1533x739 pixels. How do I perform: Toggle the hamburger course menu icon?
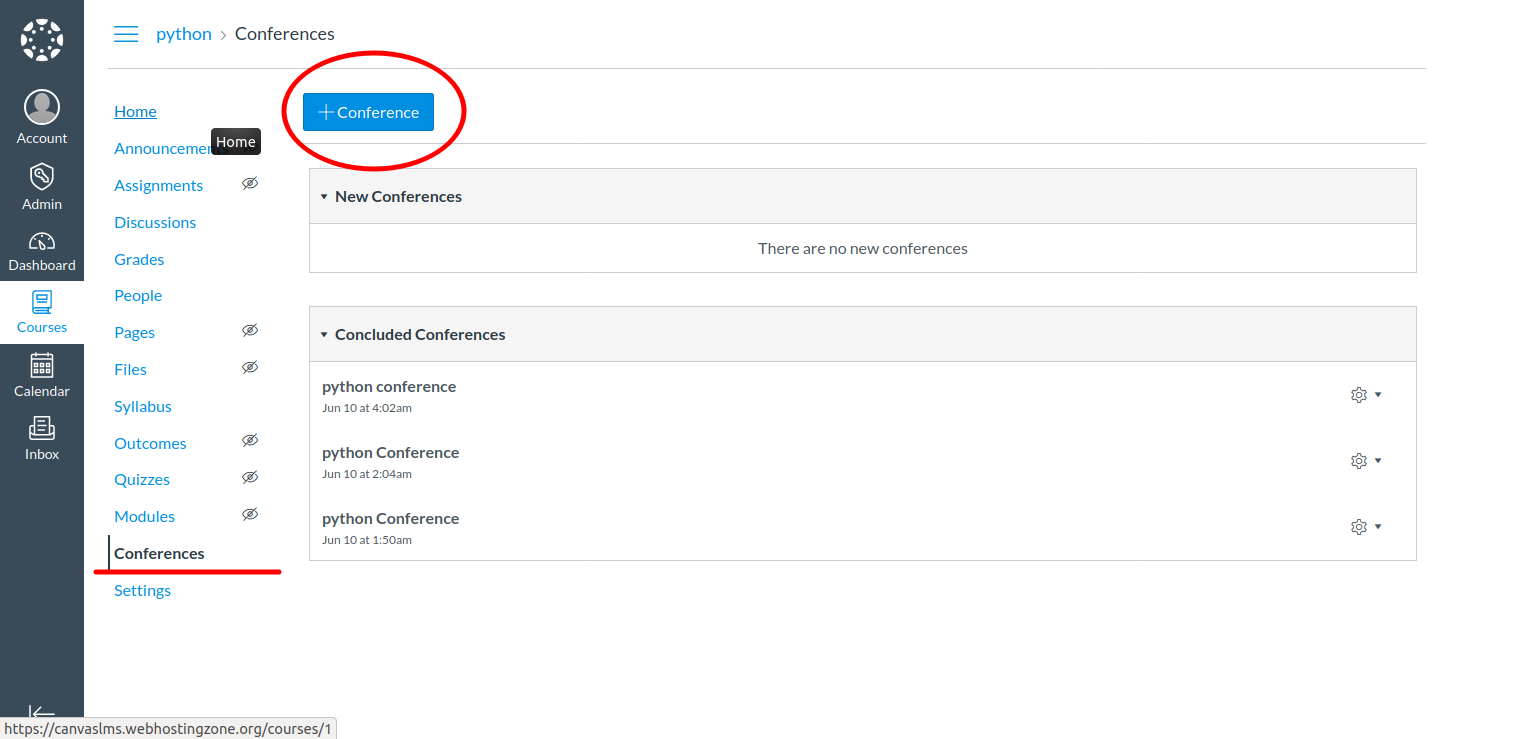pos(126,34)
